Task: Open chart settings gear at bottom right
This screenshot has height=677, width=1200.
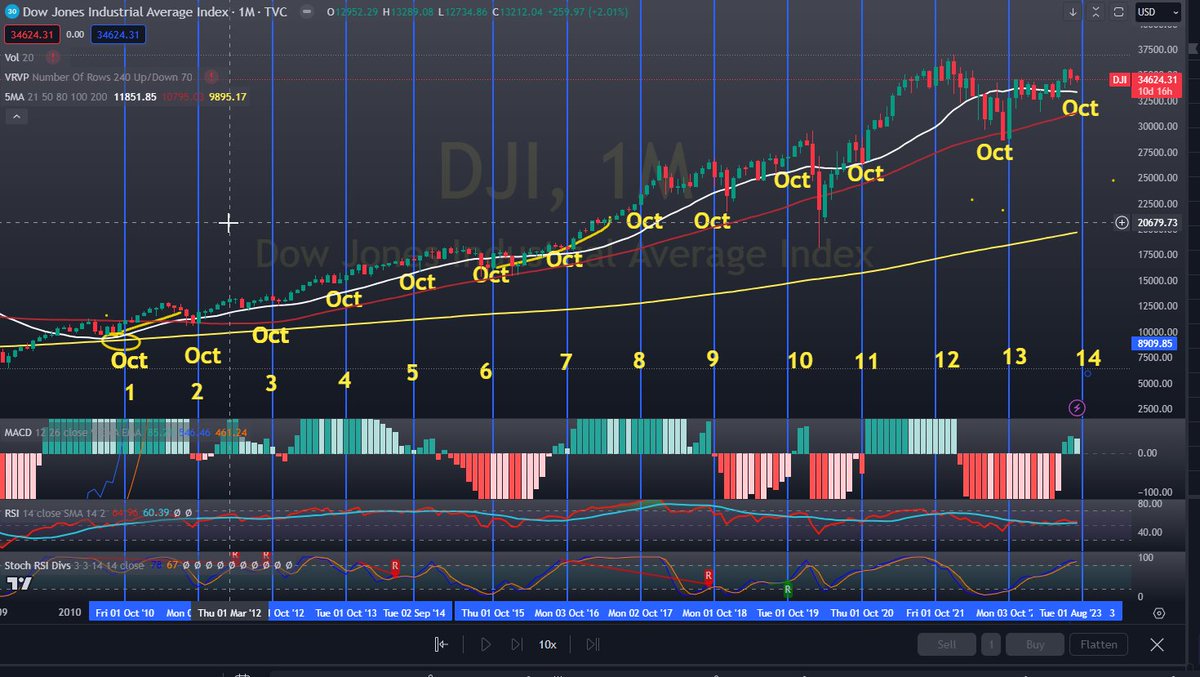Action: coord(1159,613)
